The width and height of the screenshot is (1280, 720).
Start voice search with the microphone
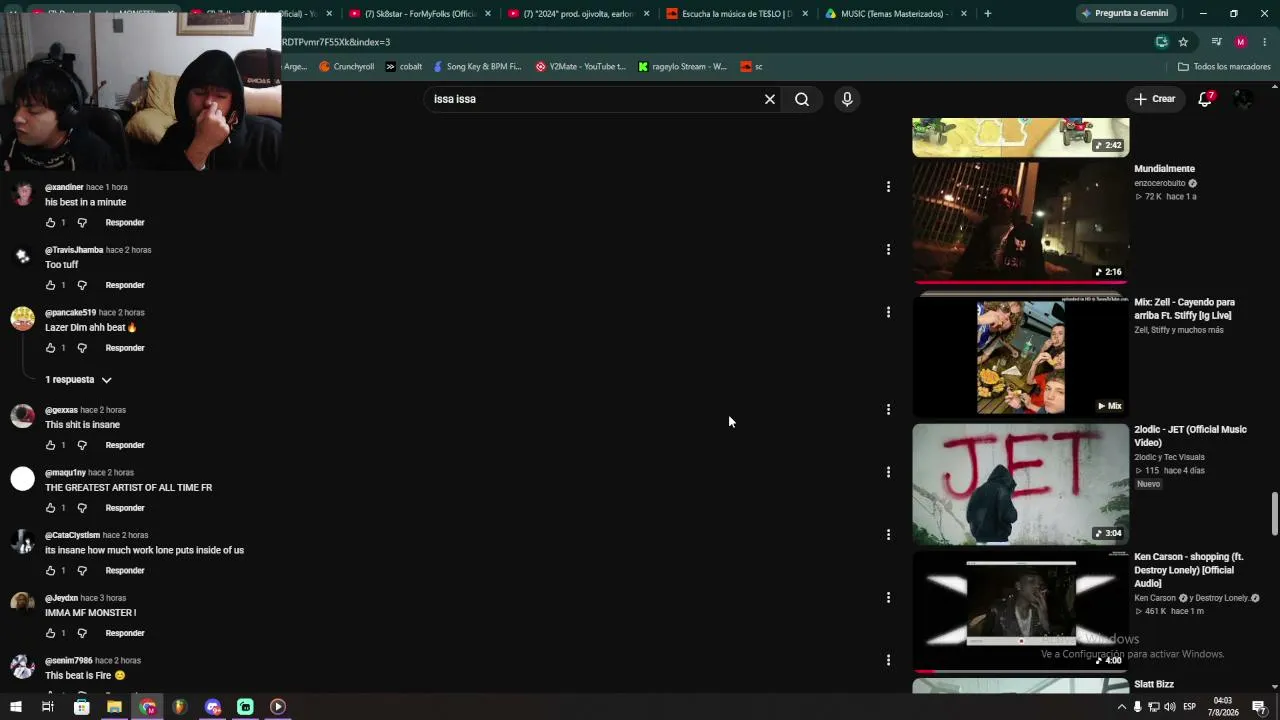pos(847,99)
